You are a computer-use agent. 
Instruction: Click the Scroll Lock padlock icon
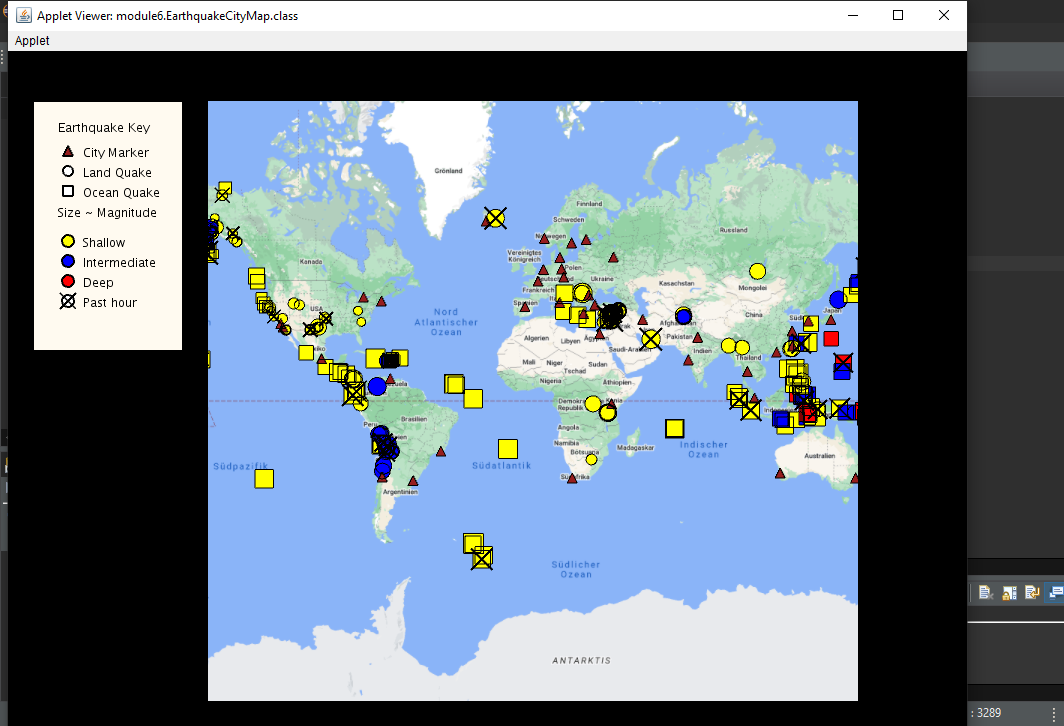coord(1010,592)
